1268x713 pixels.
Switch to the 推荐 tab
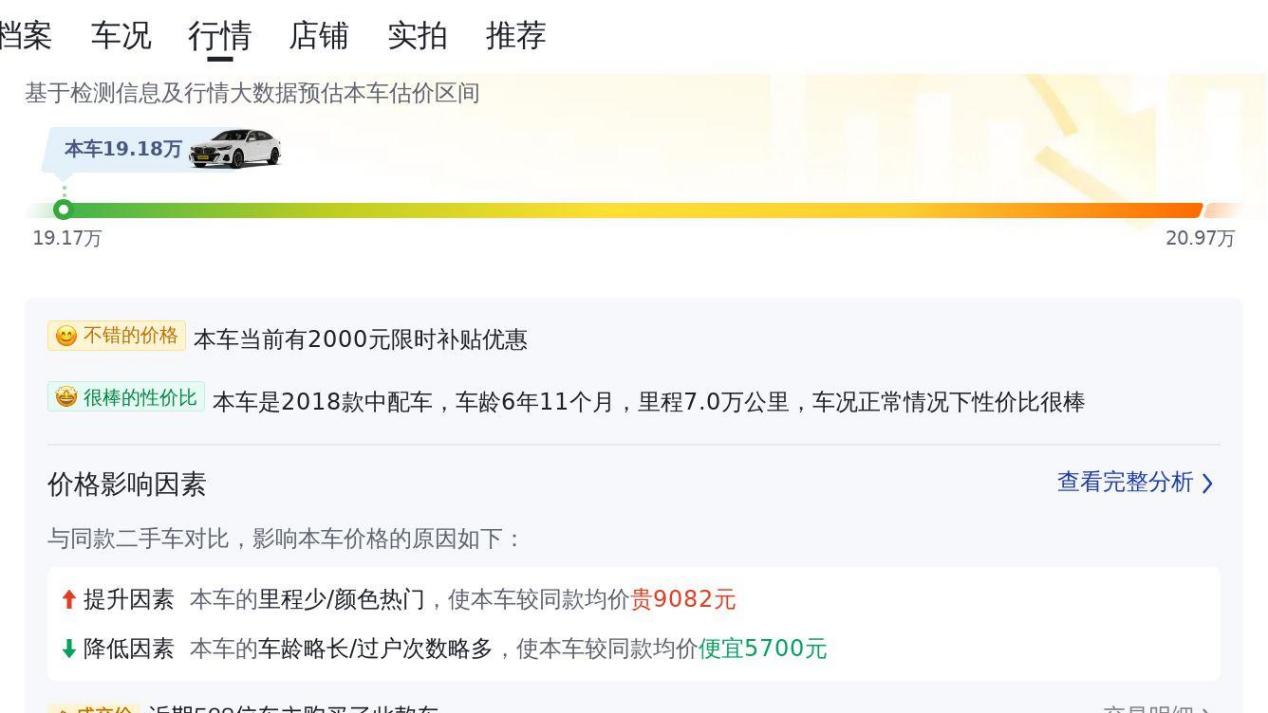[516, 36]
